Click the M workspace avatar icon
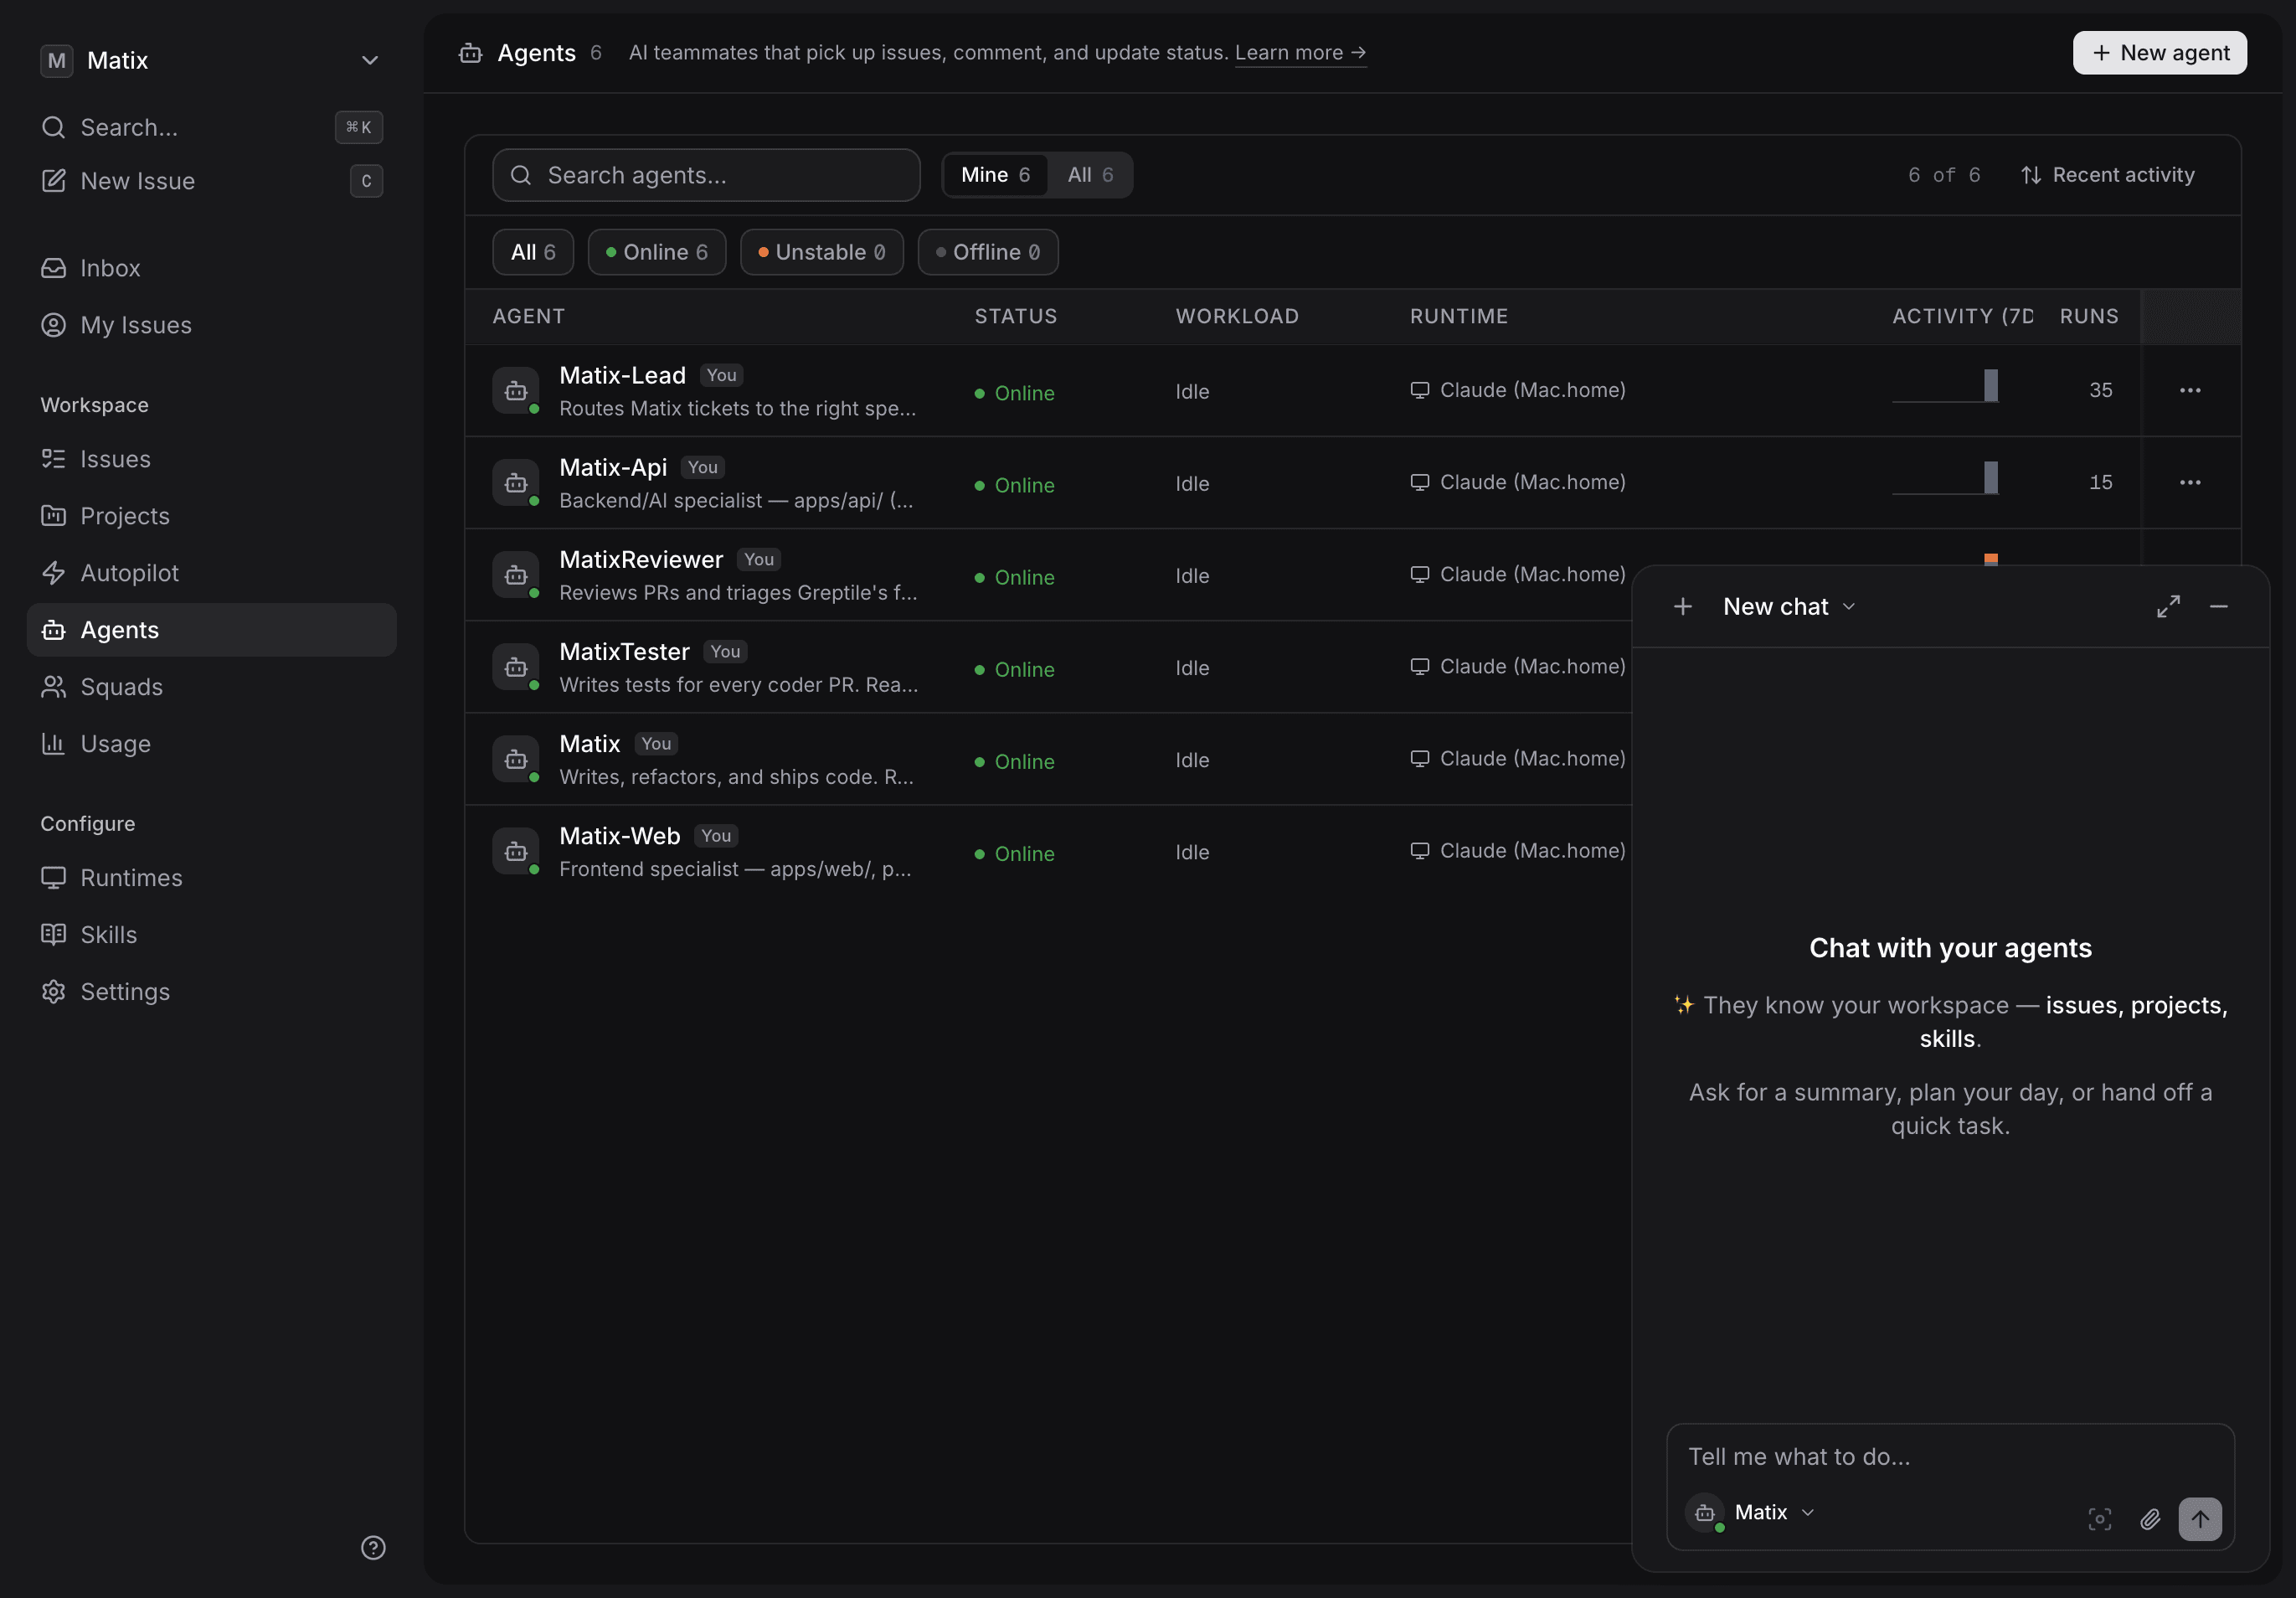 point(57,60)
